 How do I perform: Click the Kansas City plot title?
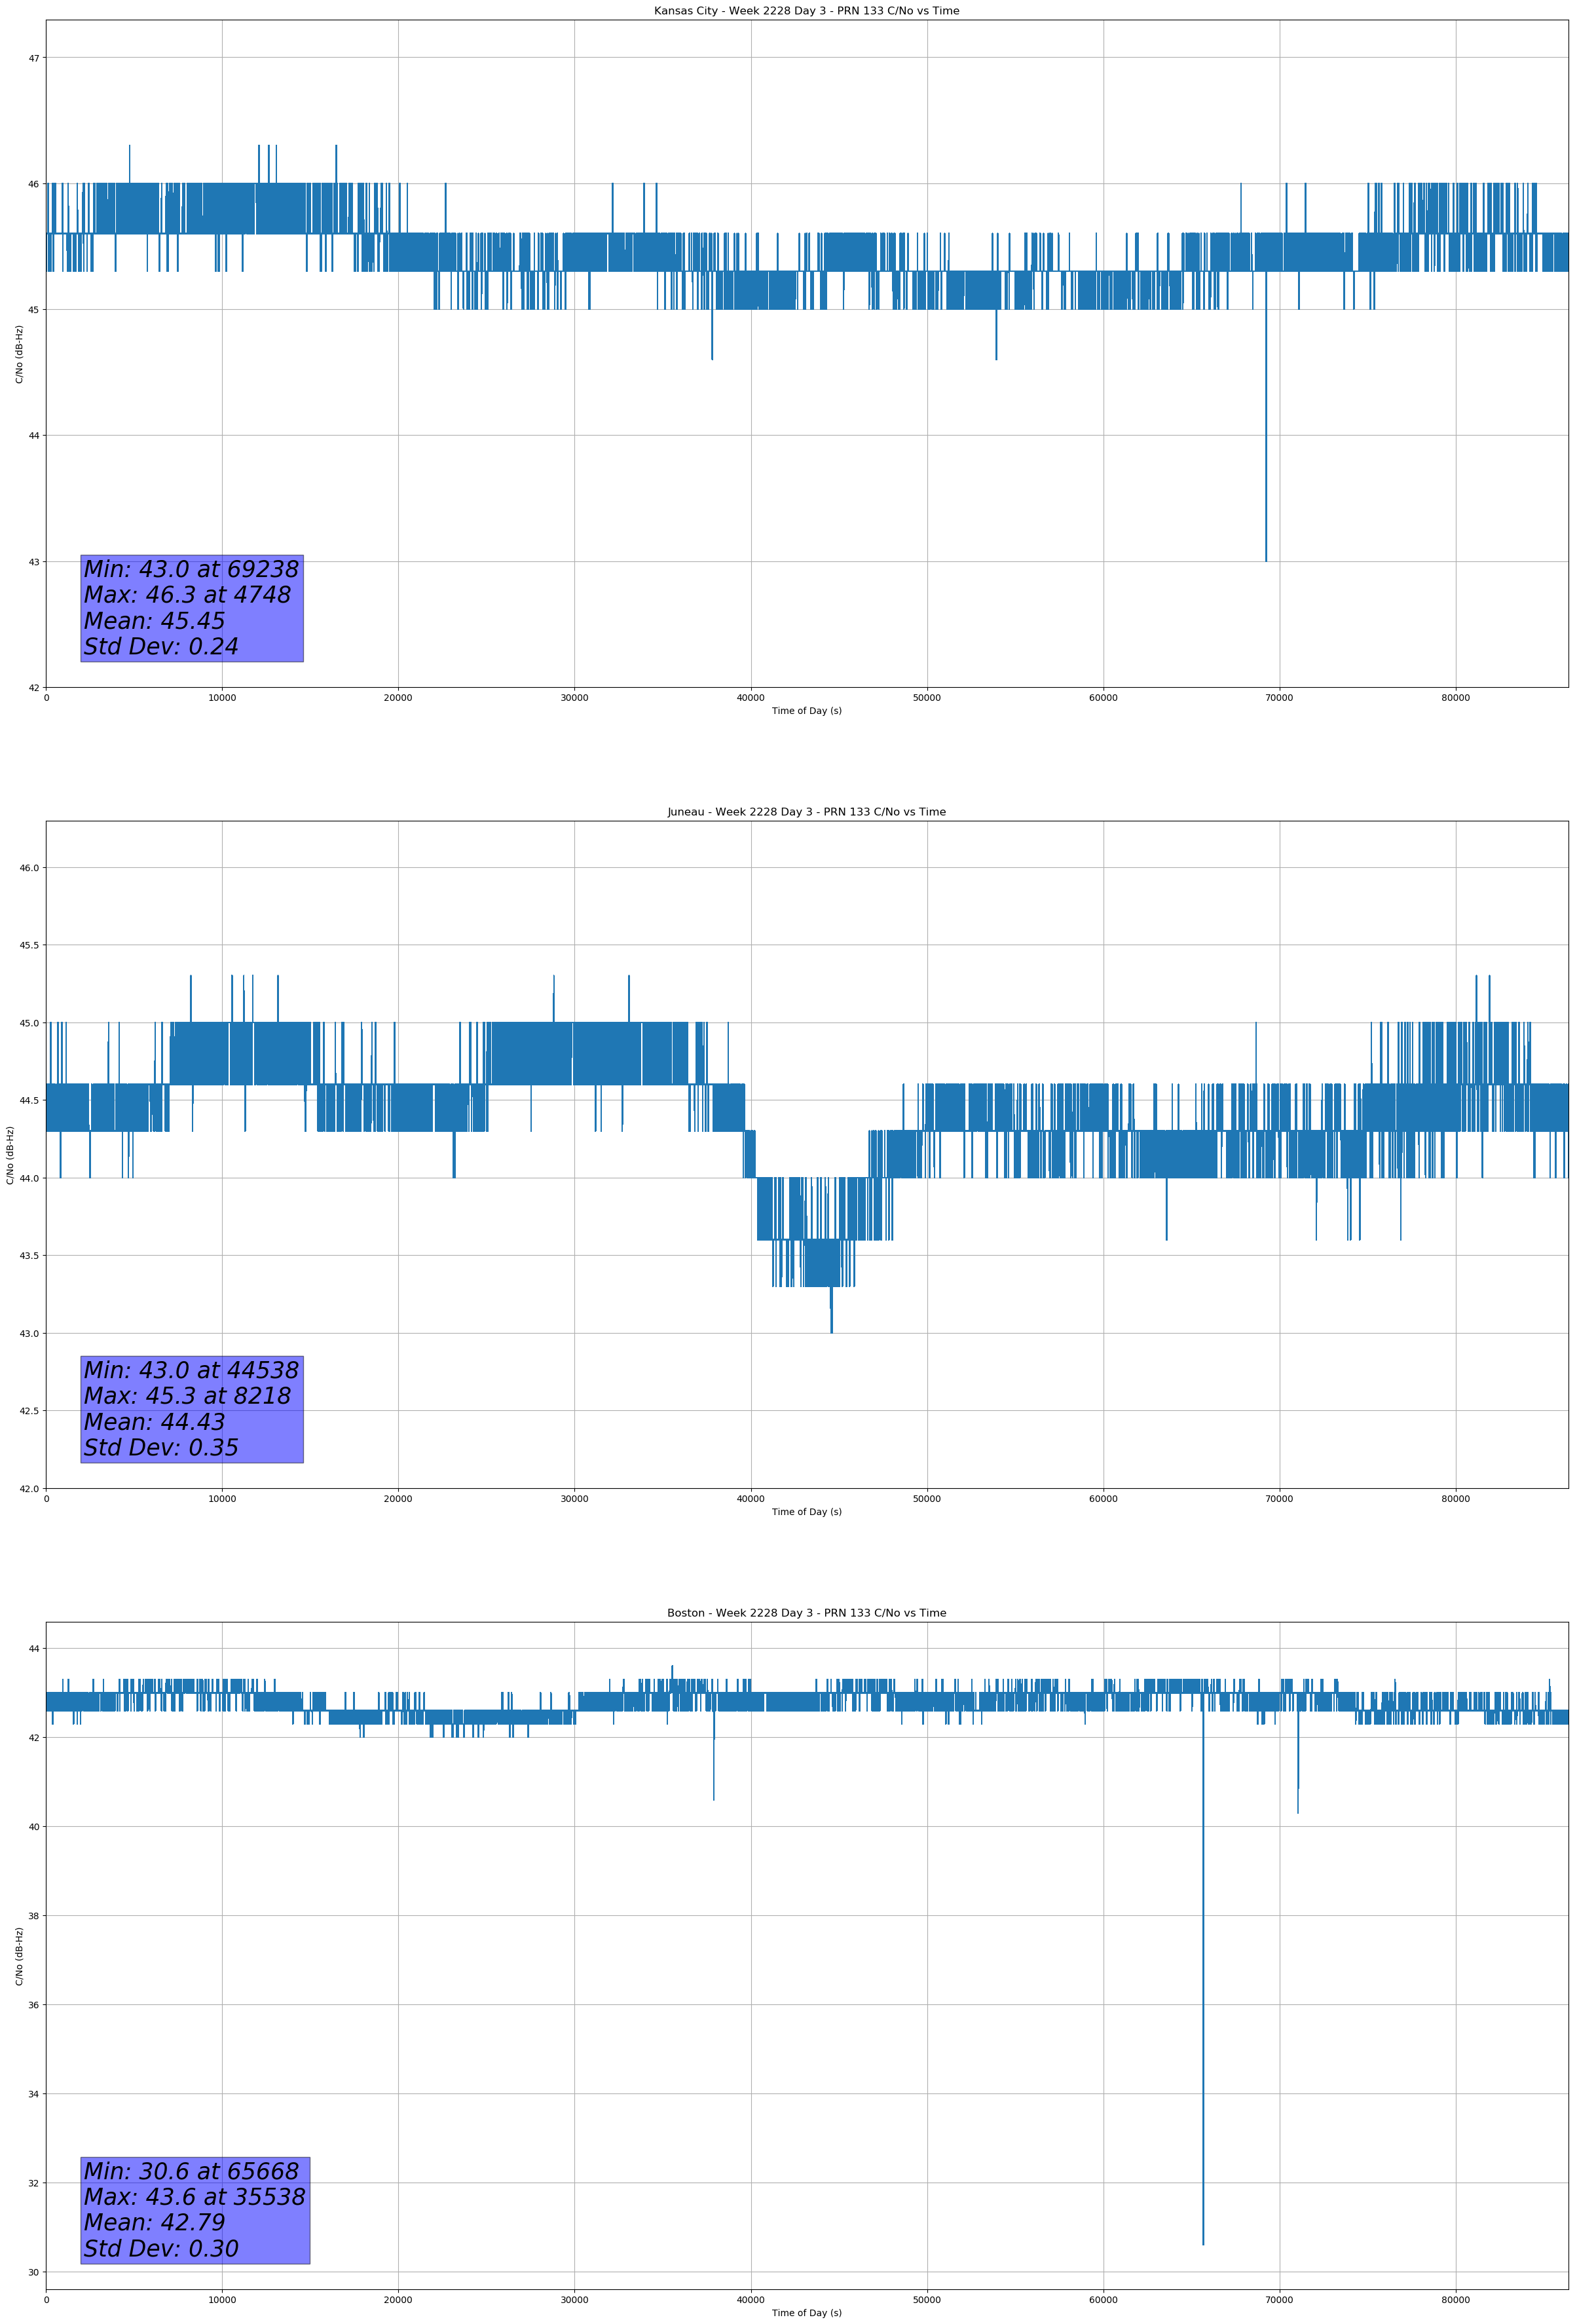click(x=806, y=11)
